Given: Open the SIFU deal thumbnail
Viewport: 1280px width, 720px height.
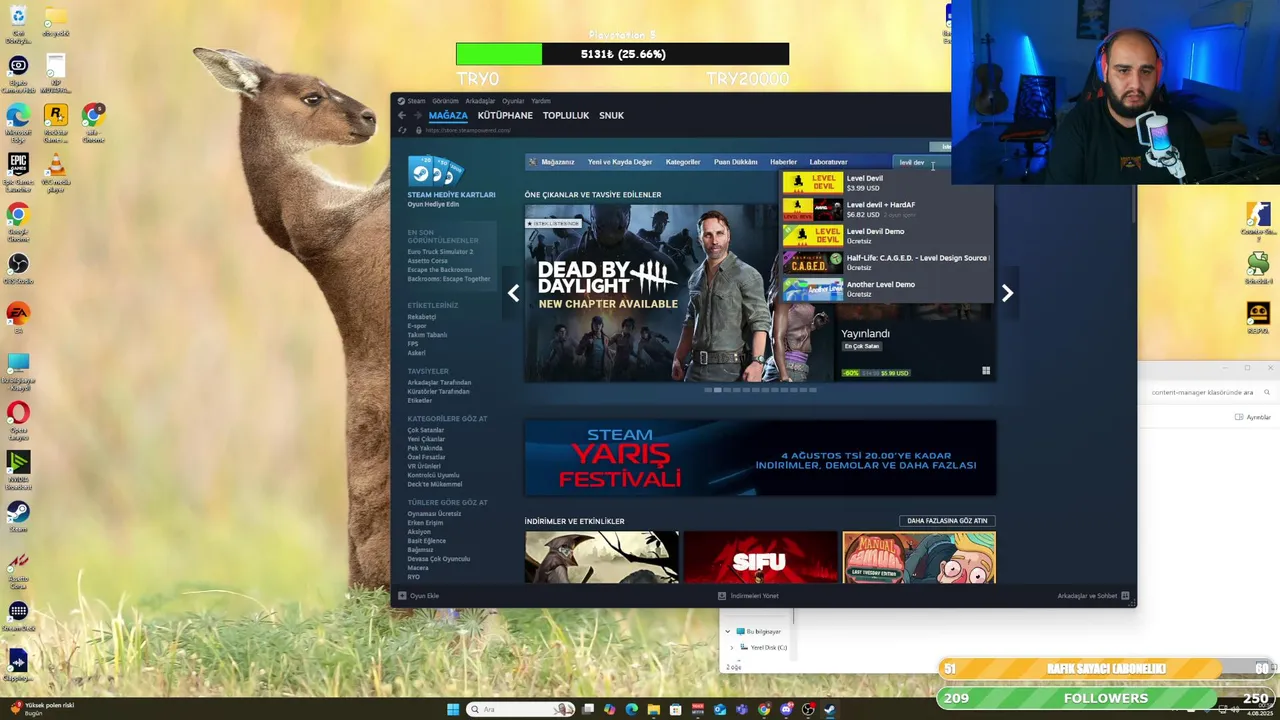Looking at the screenshot, I should tap(760, 558).
